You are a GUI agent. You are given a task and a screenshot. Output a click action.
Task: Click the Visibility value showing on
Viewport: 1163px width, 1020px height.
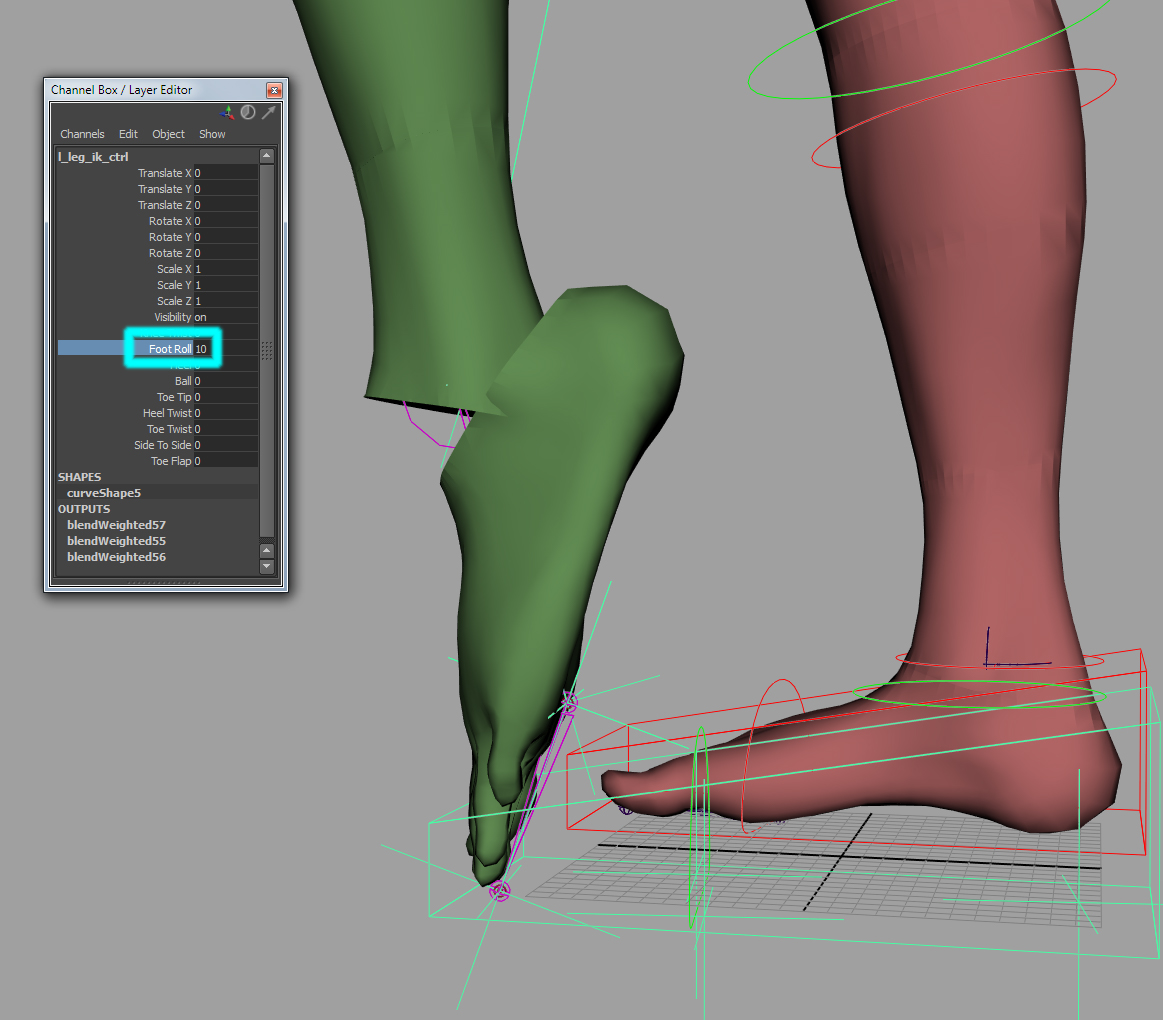(225, 317)
